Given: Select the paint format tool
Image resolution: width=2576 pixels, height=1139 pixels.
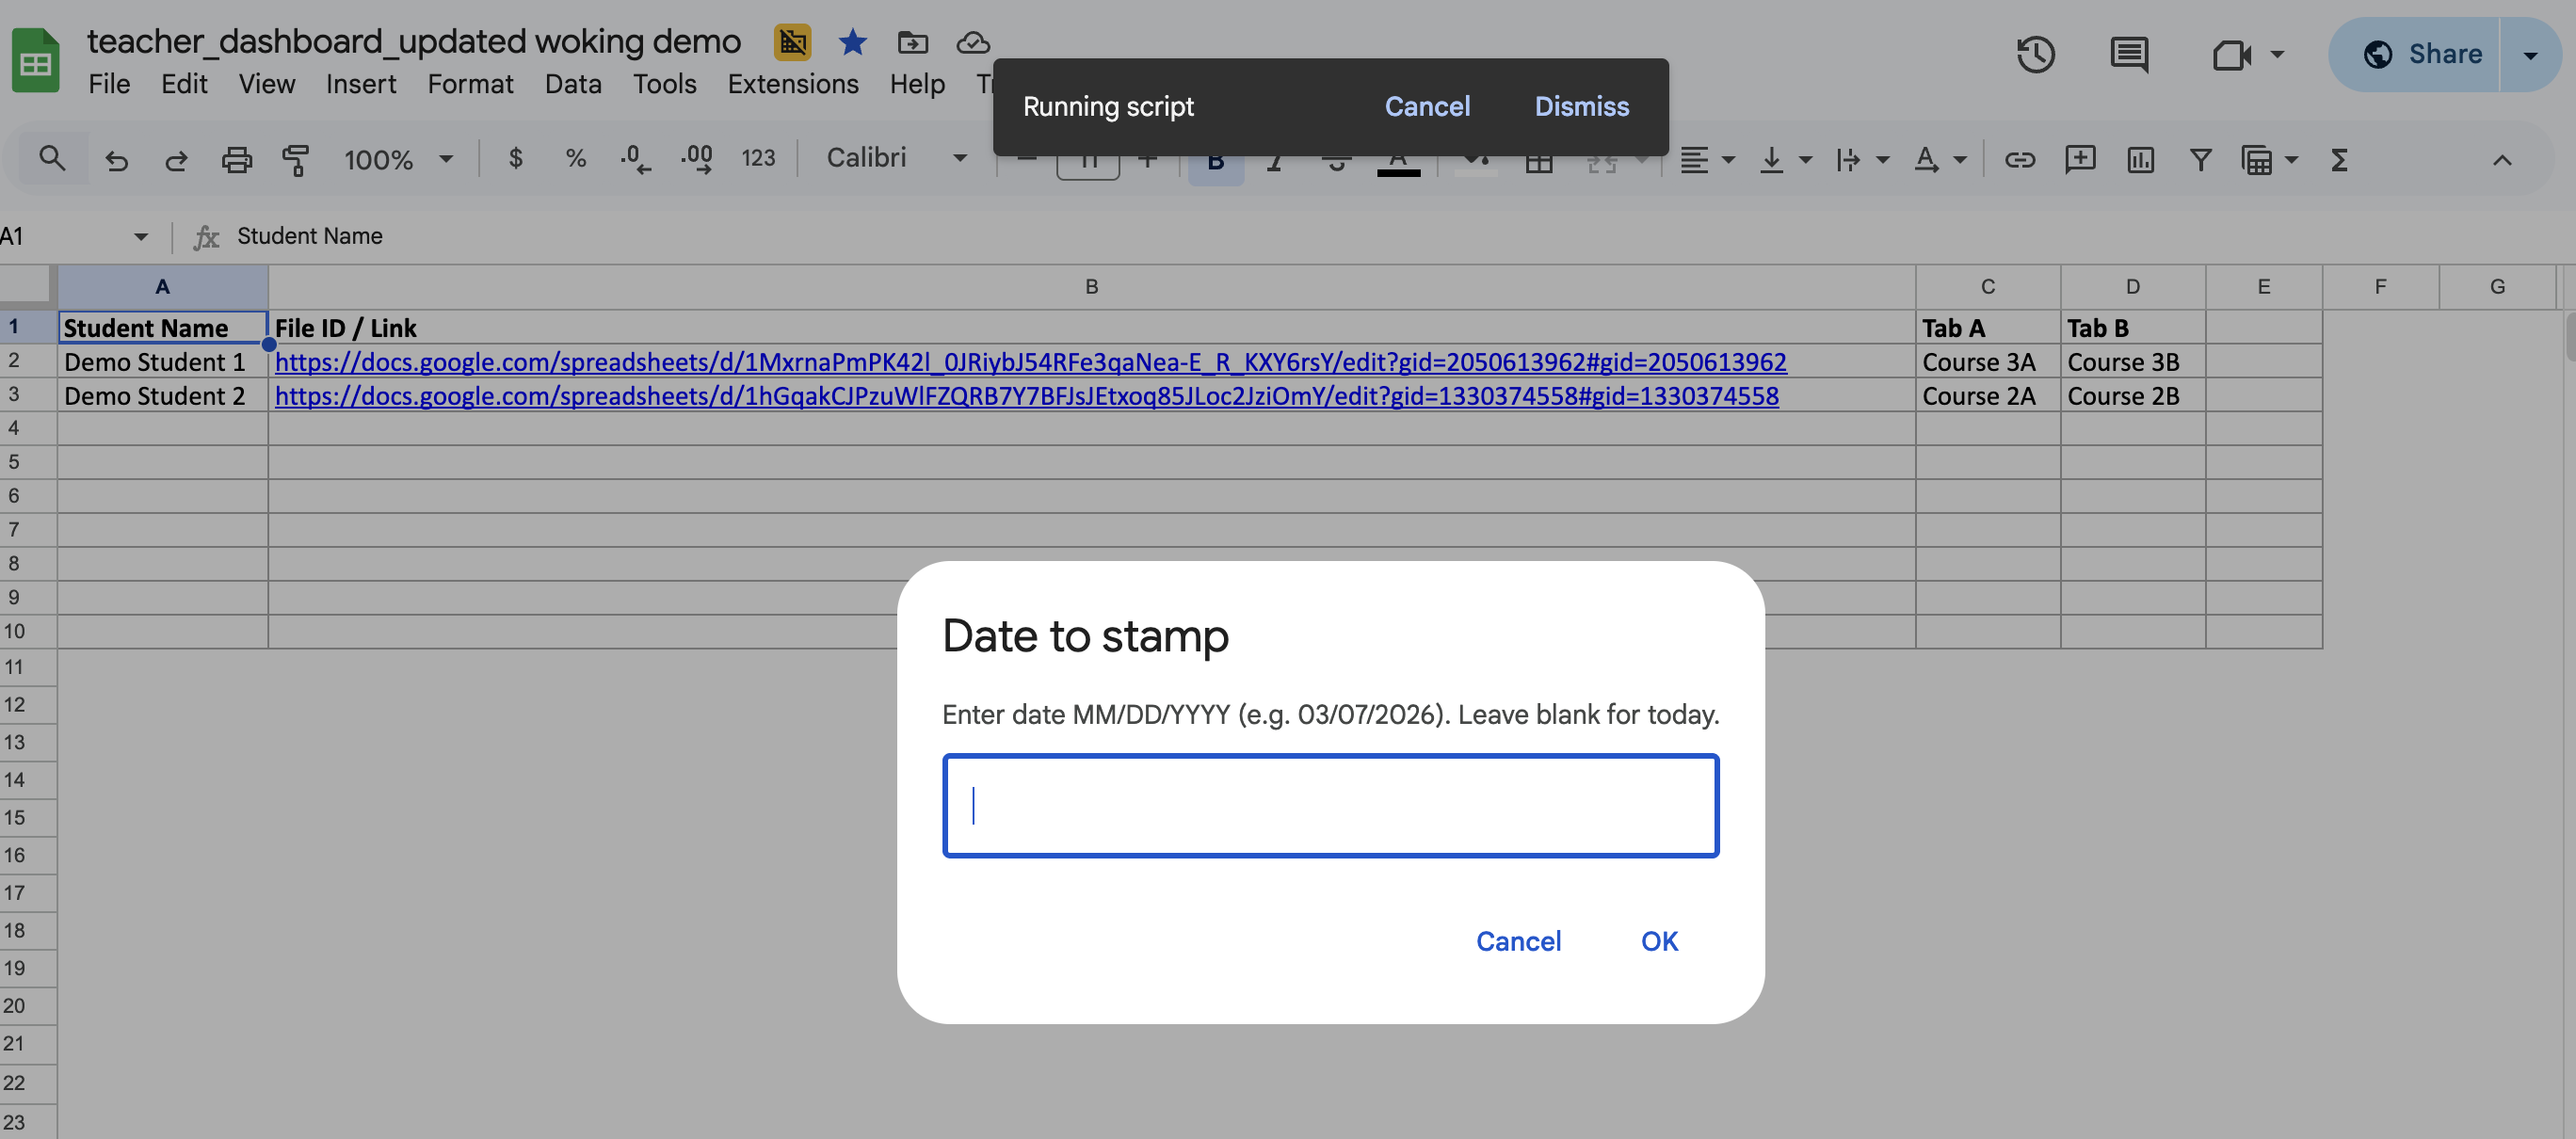Looking at the screenshot, I should (x=295, y=160).
